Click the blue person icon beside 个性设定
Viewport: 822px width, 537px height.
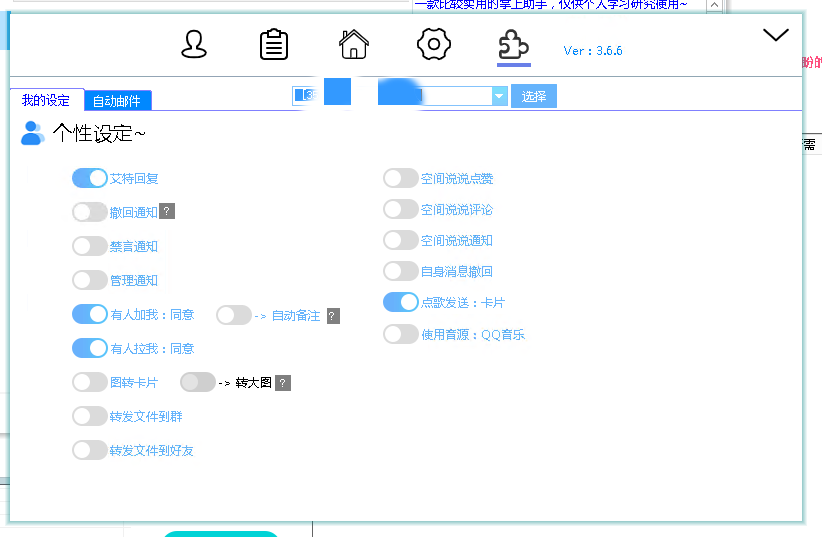pos(33,133)
